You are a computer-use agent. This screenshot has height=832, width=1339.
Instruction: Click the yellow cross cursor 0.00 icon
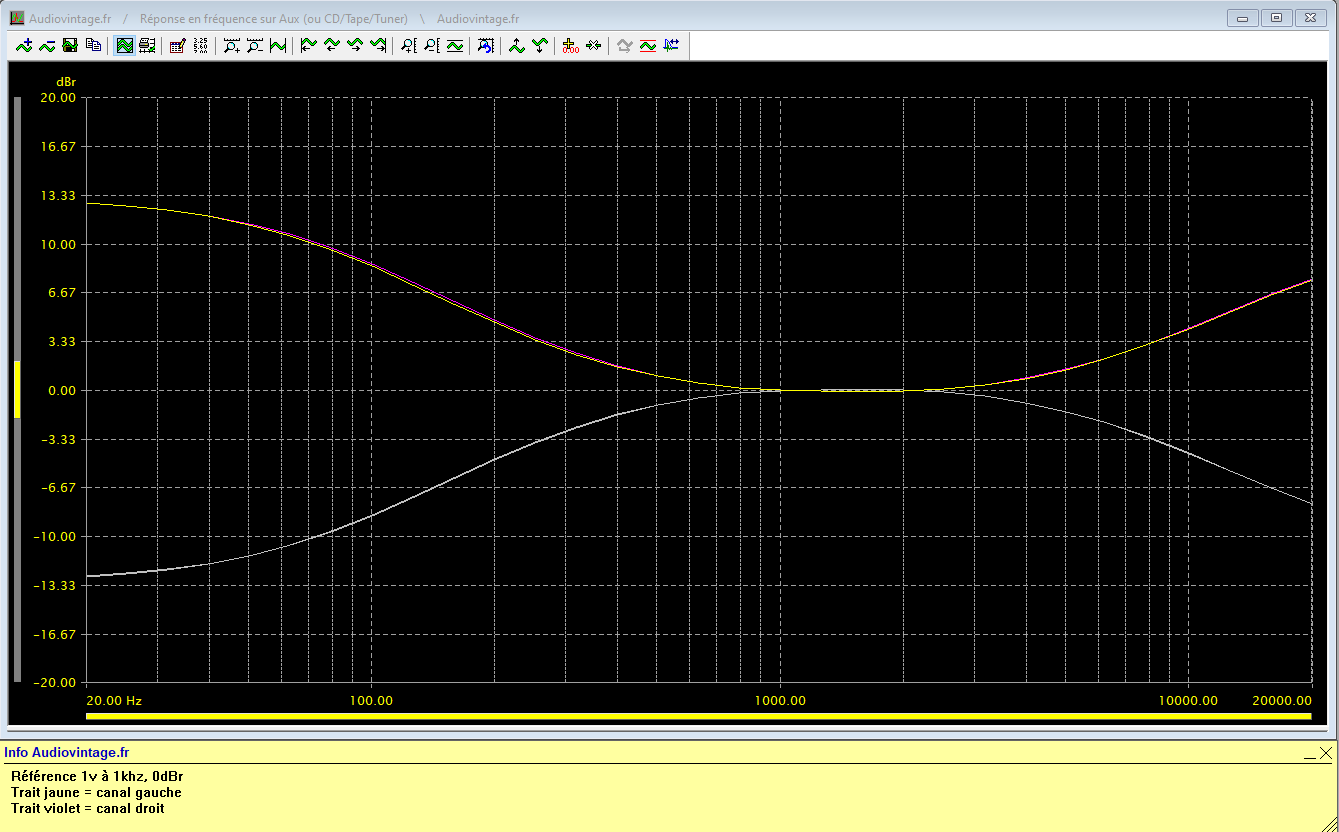(x=571, y=45)
